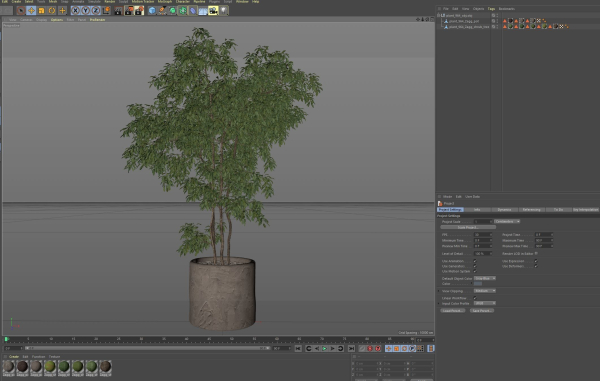This screenshot has height=381, width=600.
Task: Click the Record Active Objects button
Action: pyautogui.click(x=362, y=348)
